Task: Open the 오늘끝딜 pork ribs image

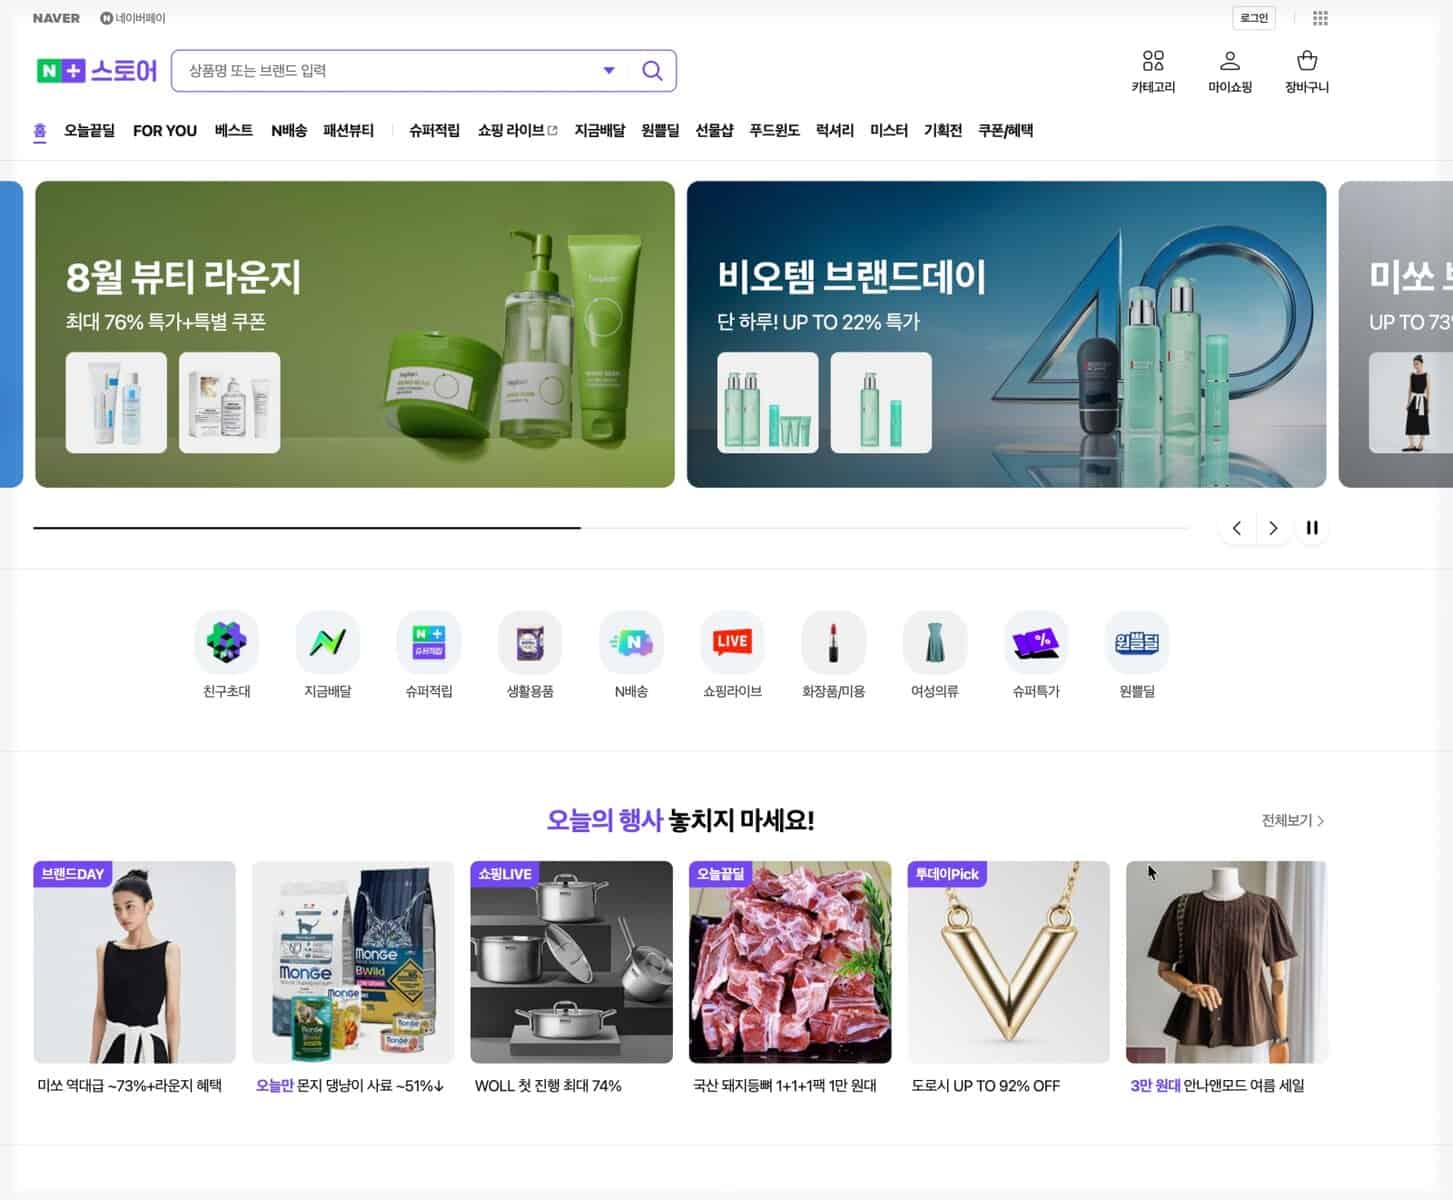Action: [790, 962]
